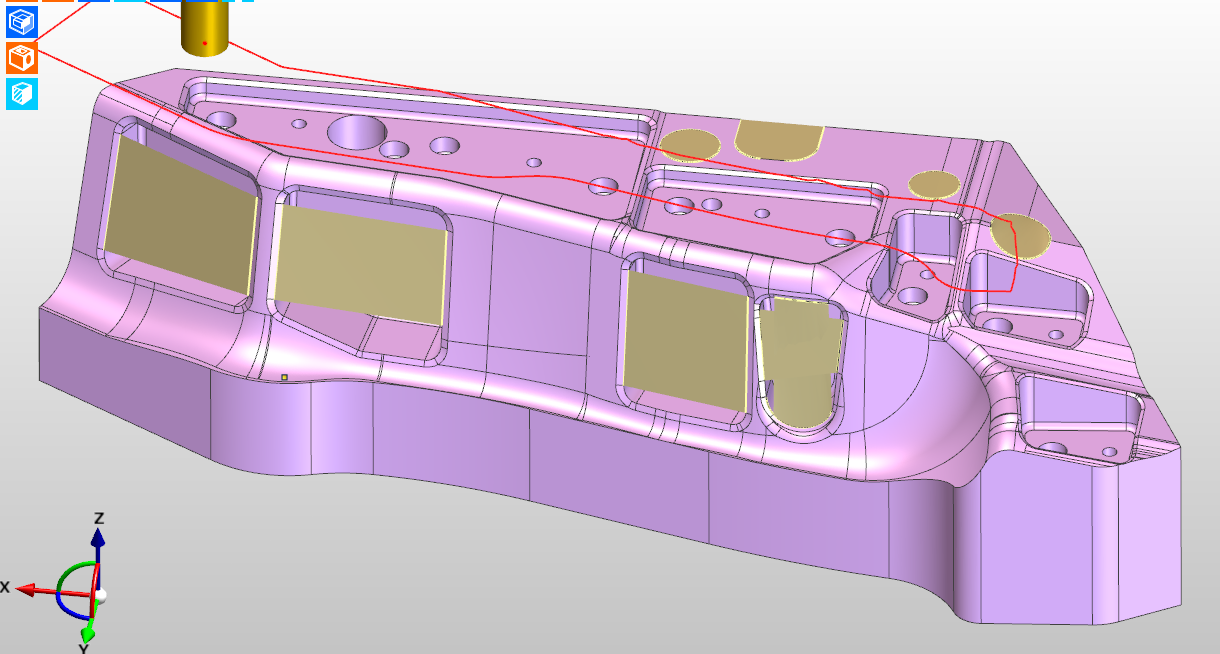The width and height of the screenshot is (1220, 654).
Task: Select the tan rectangular surface in middle pocket
Action: pos(686,341)
